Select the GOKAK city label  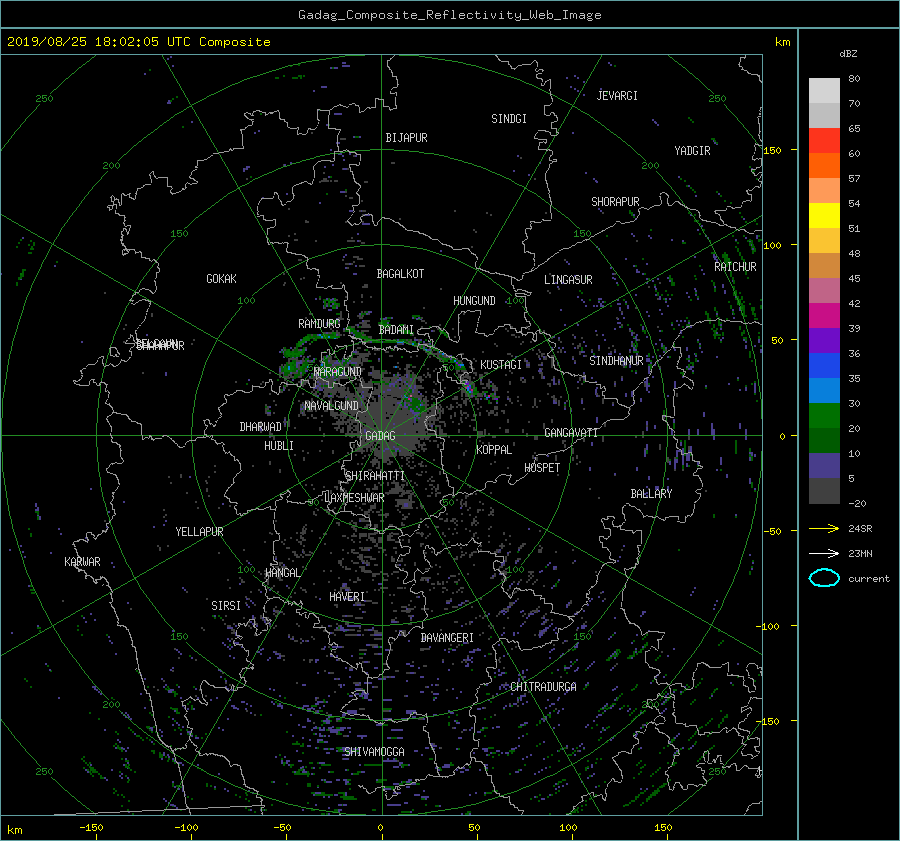coord(221,278)
